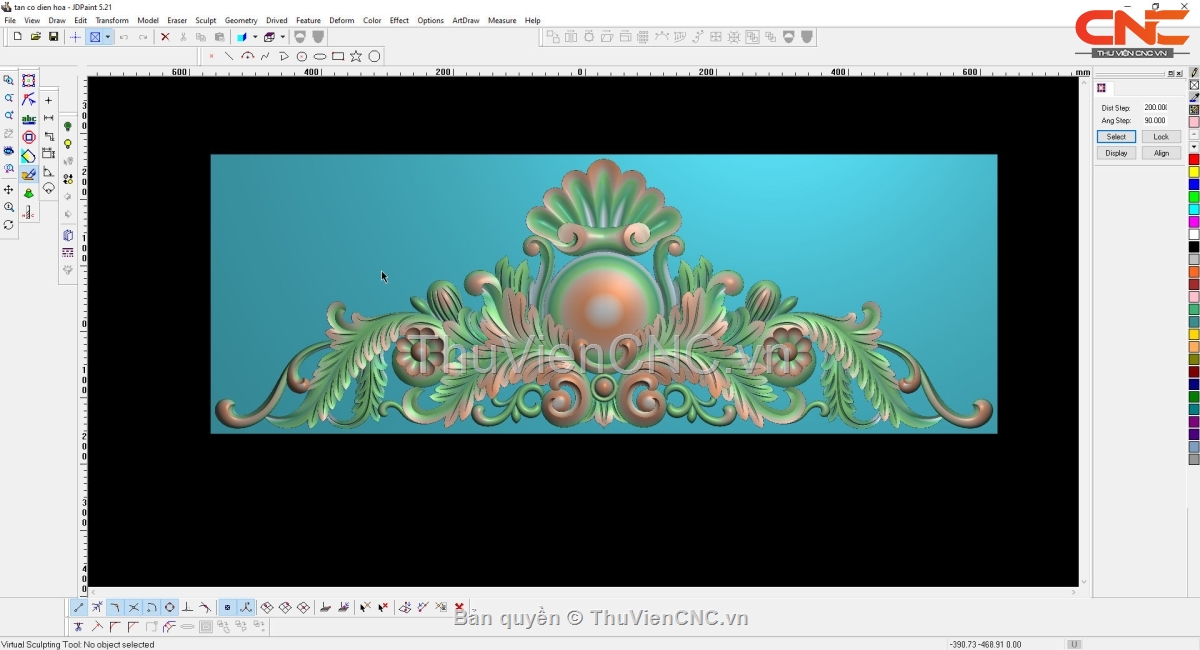1200x650 pixels.
Task: Select the spline curve drawing tool
Action: click(266, 56)
